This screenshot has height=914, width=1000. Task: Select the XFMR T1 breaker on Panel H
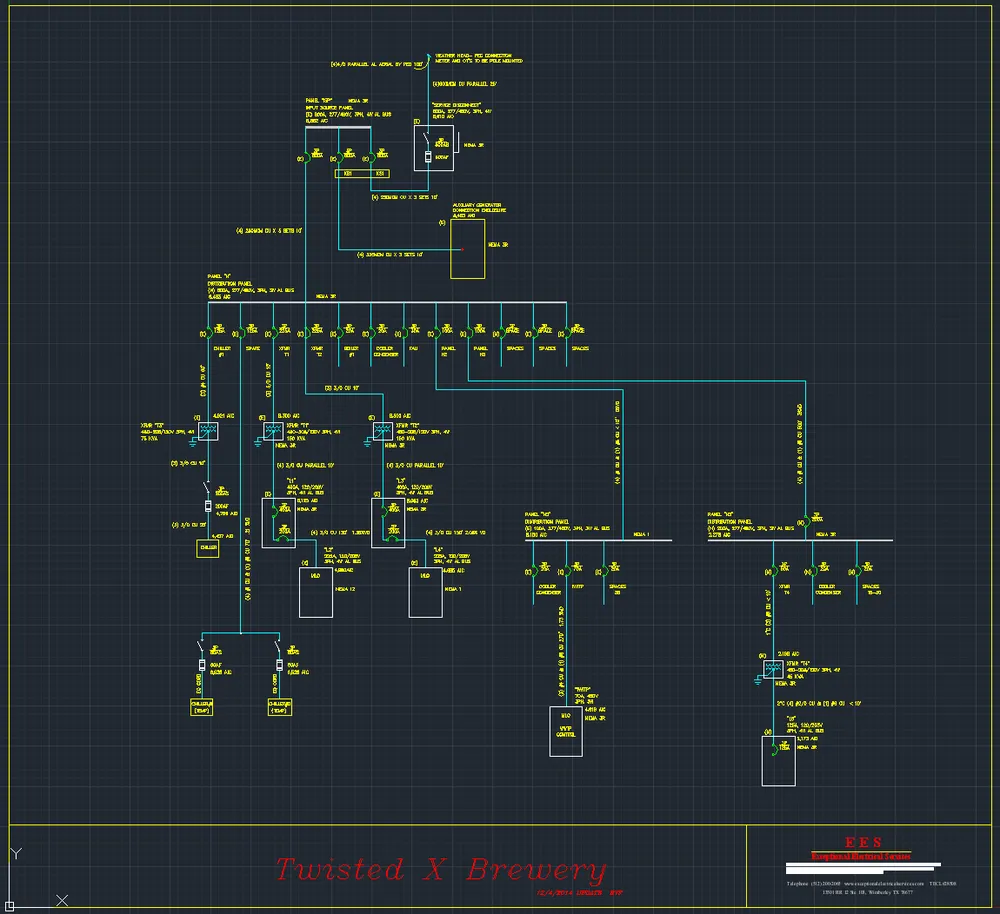(x=274, y=332)
